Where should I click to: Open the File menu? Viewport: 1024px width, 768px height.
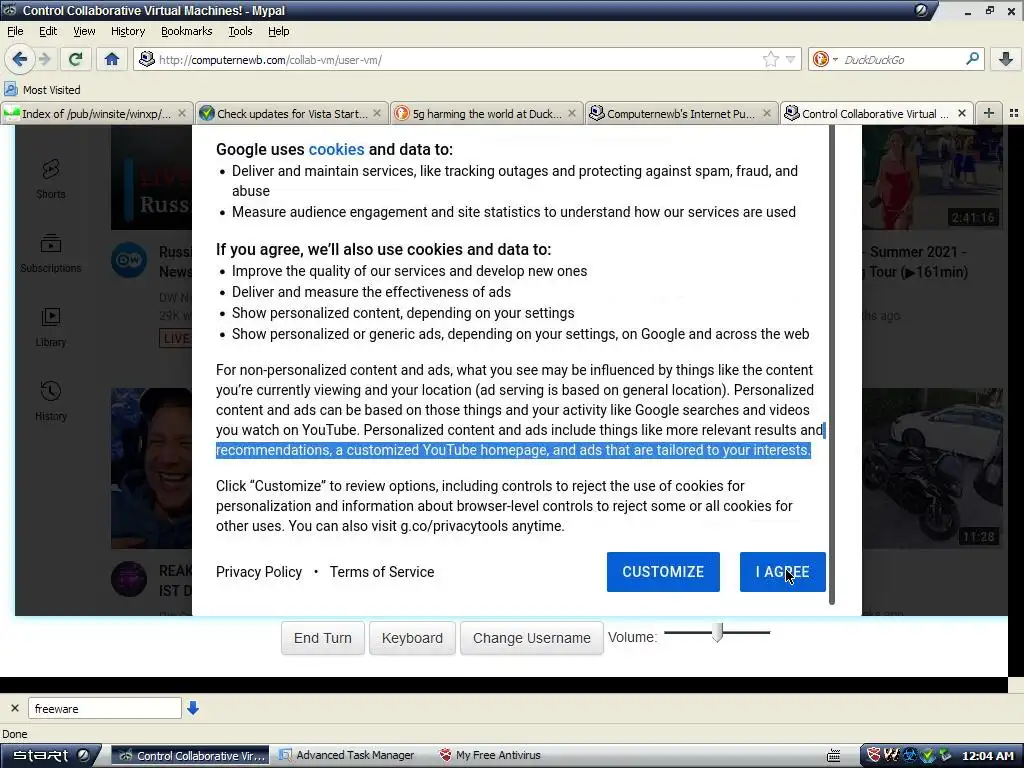coord(15,31)
